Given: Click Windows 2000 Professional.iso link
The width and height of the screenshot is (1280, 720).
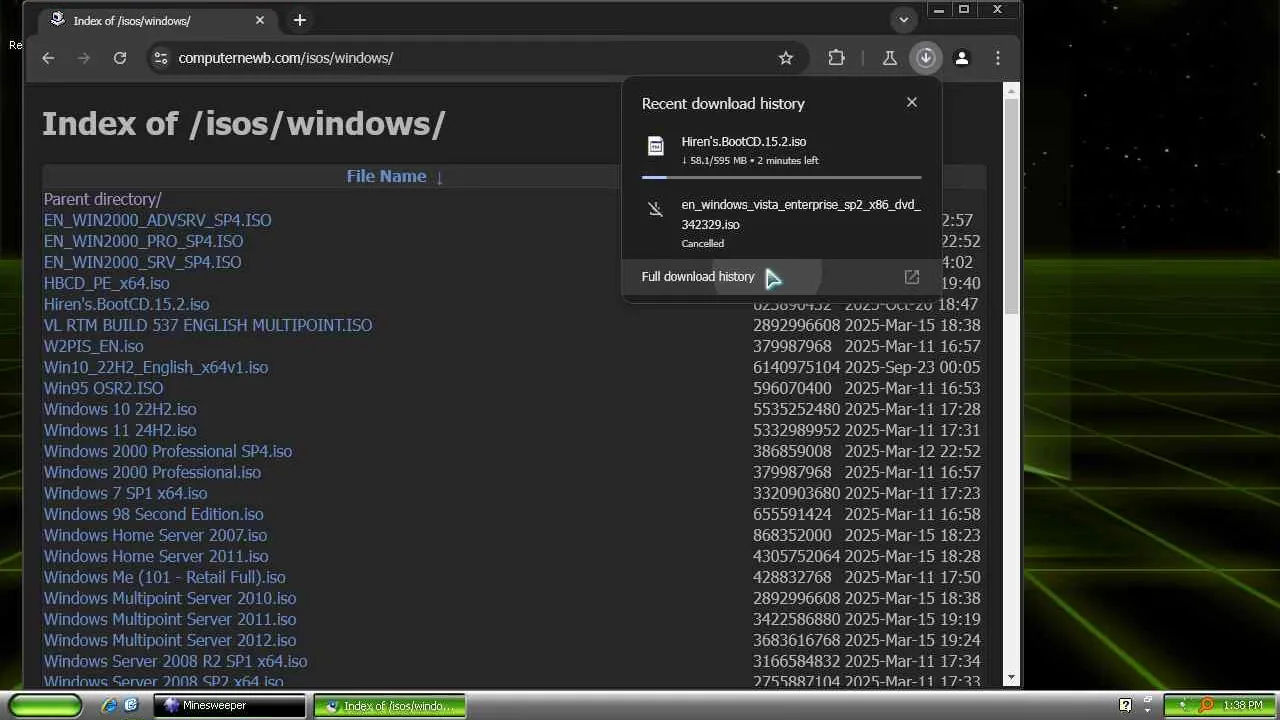Looking at the screenshot, I should point(152,472).
